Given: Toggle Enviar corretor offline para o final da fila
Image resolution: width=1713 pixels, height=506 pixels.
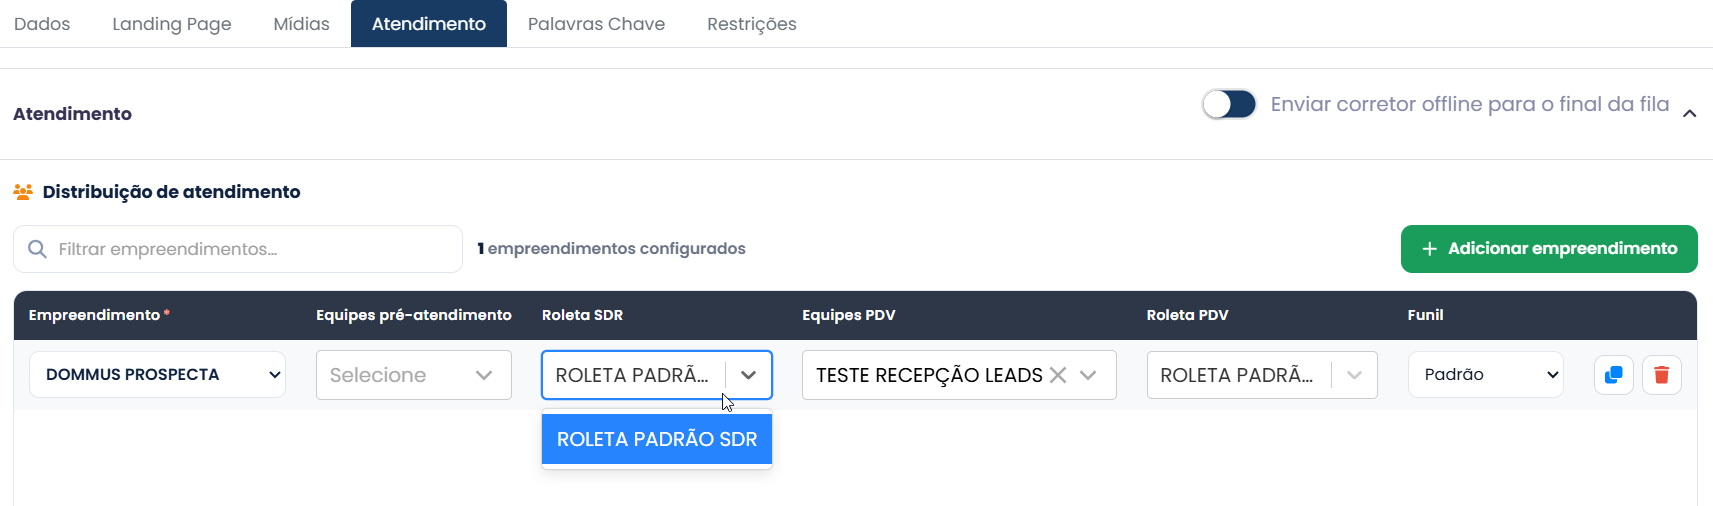Looking at the screenshot, I should 1229,104.
